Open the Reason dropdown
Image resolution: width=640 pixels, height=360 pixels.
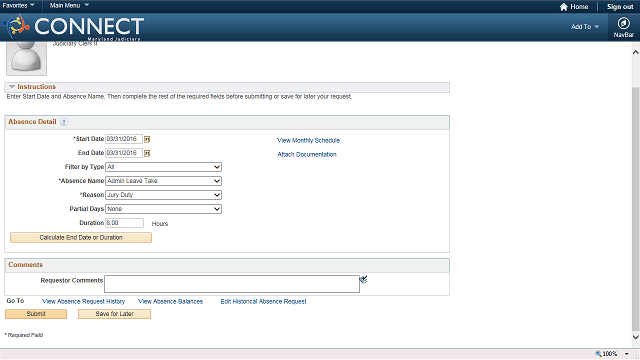tap(163, 195)
